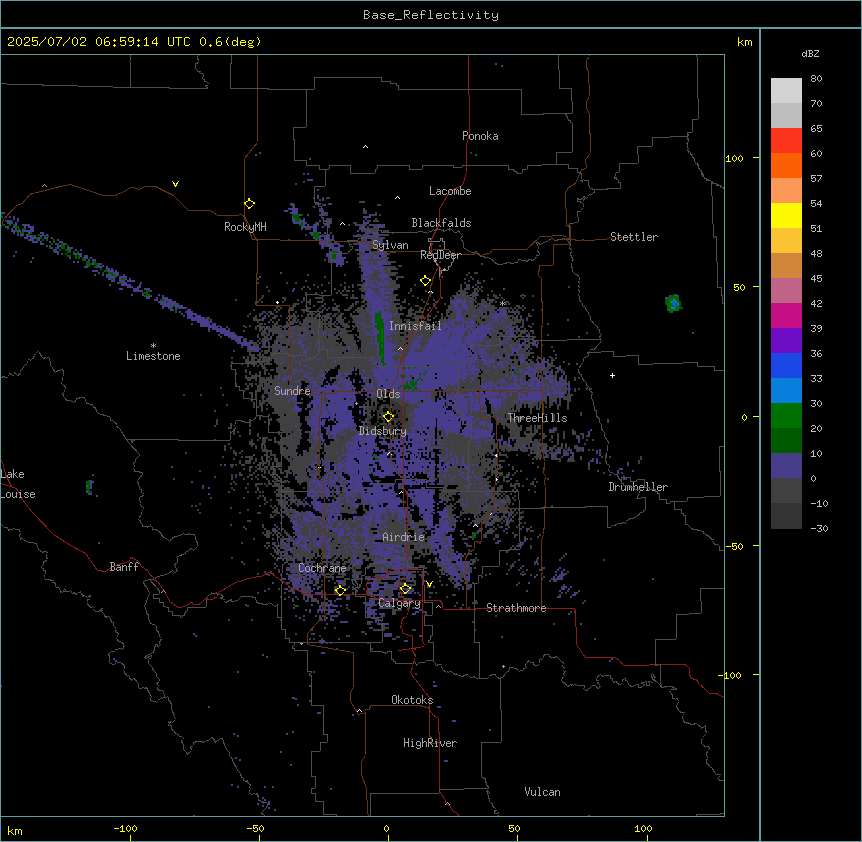Click the km unit label at top right
Image resolution: width=862 pixels, height=842 pixels.
745,42
